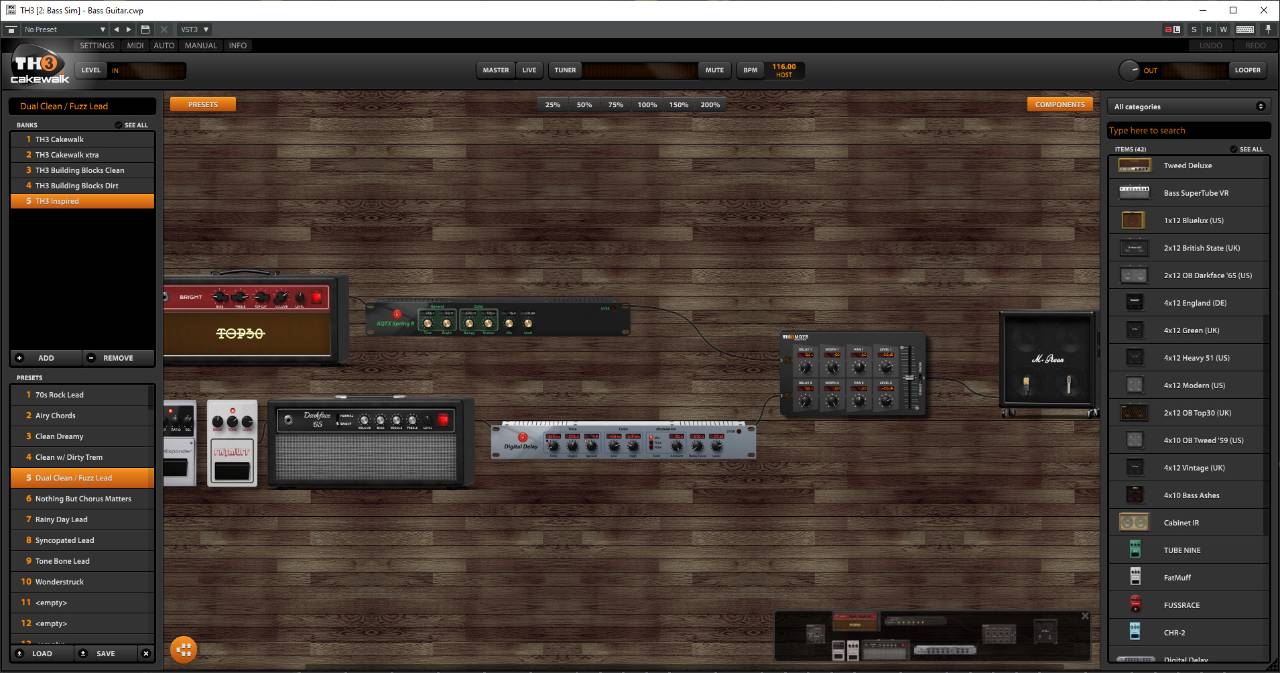Open the No Preset dropdown
Image resolution: width=1280 pixels, height=673 pixels.
(x=64, y=30)
